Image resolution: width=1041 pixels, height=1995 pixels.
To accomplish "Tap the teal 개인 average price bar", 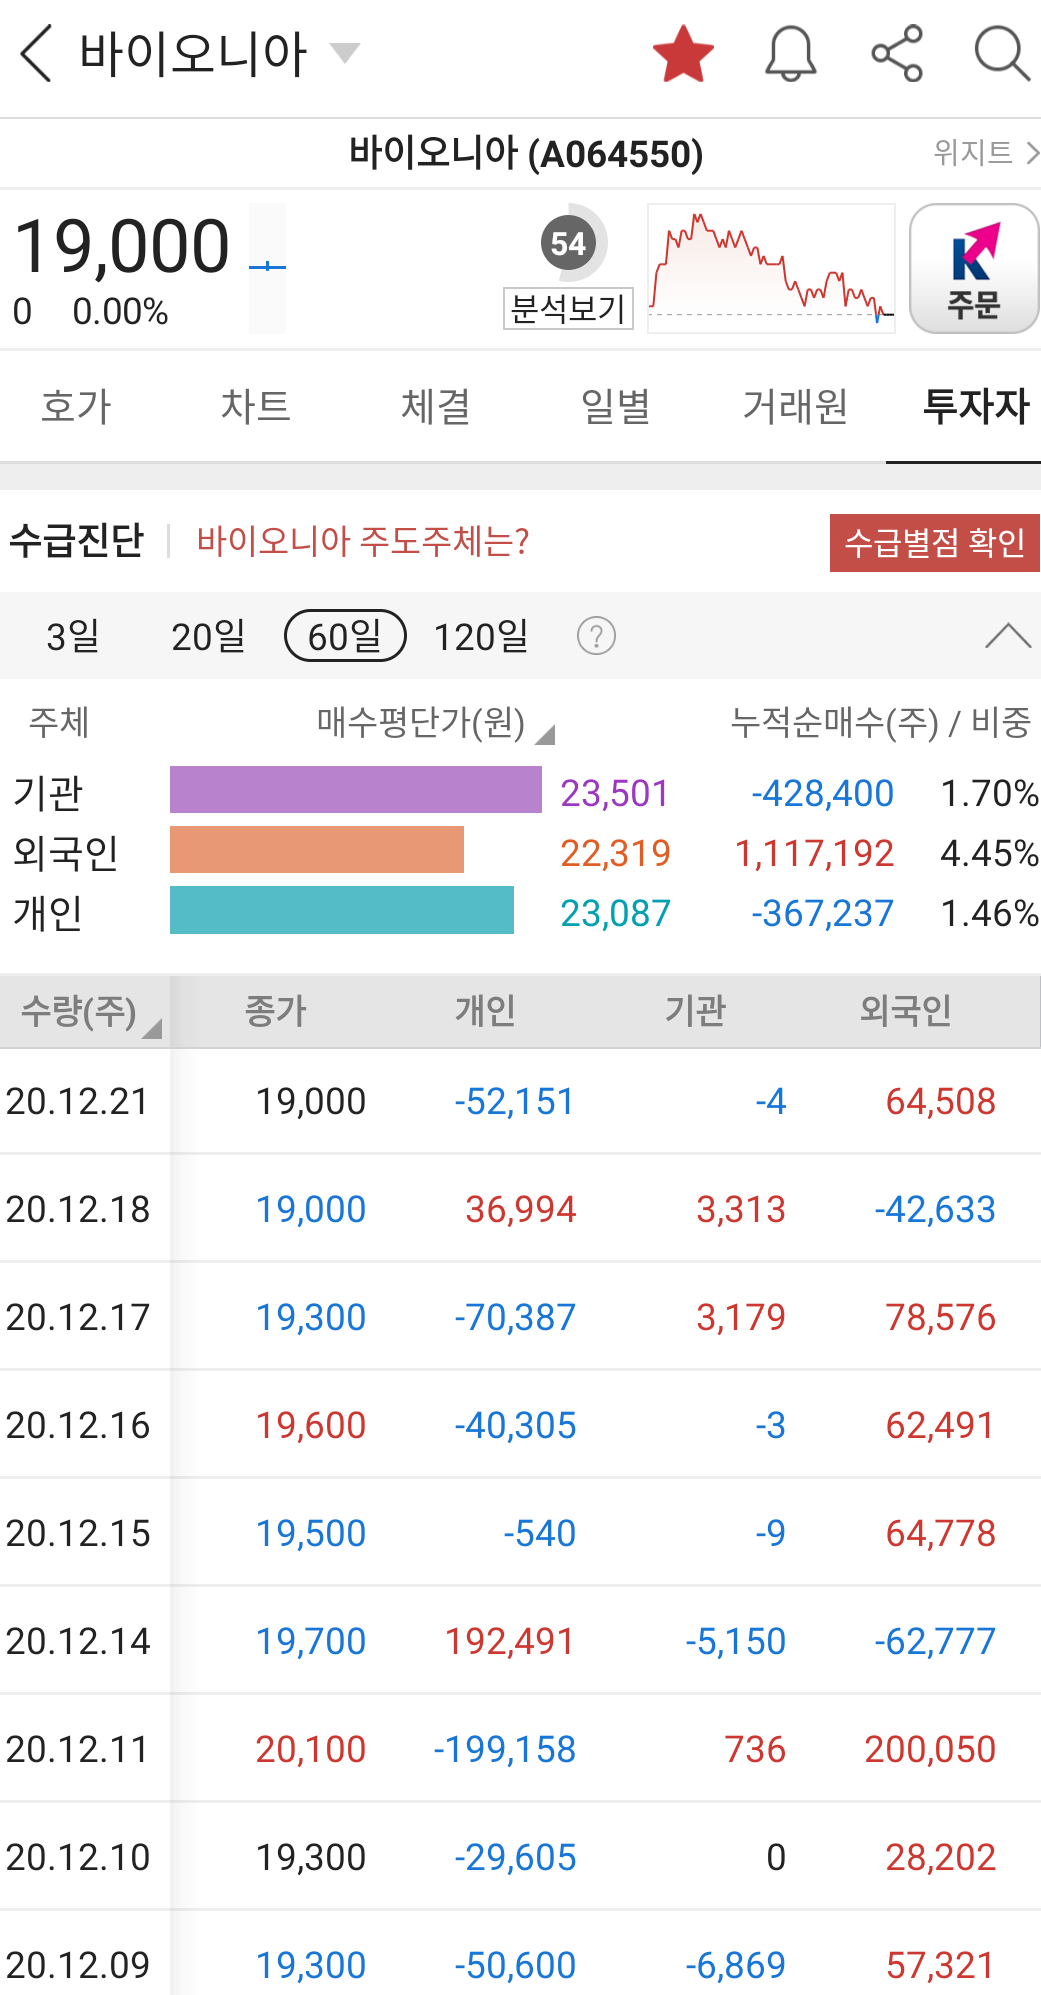I will [x=342, y=910].
